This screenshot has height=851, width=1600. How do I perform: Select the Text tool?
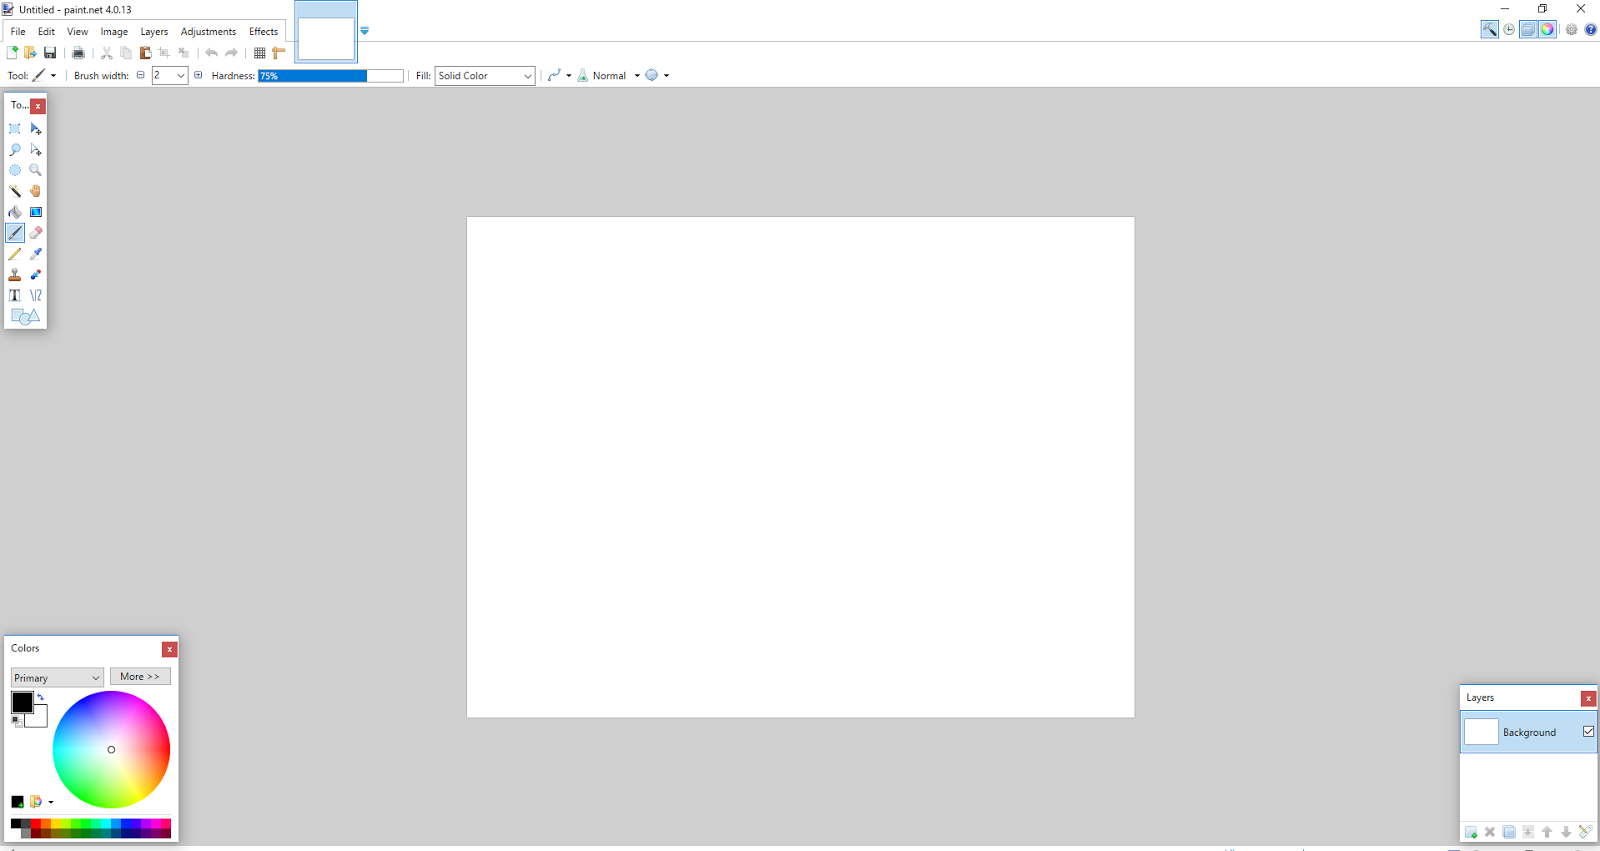tap(15, 296)
